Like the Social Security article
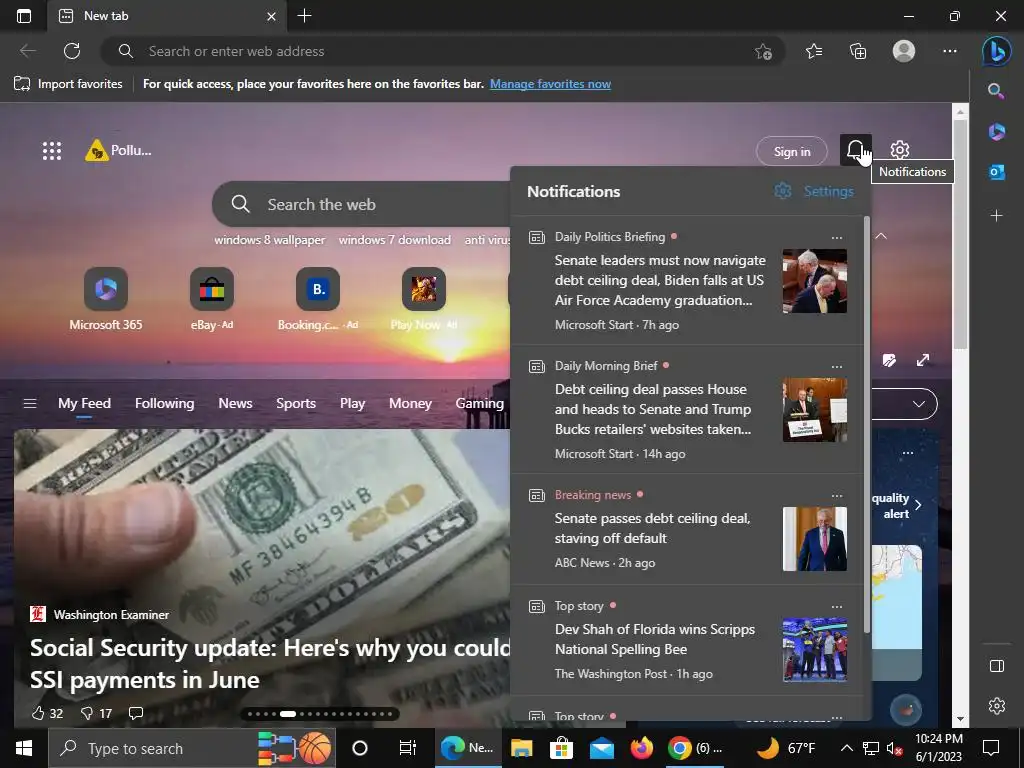1024x768 pixels. pyautogui.click(x=47, y=713)
